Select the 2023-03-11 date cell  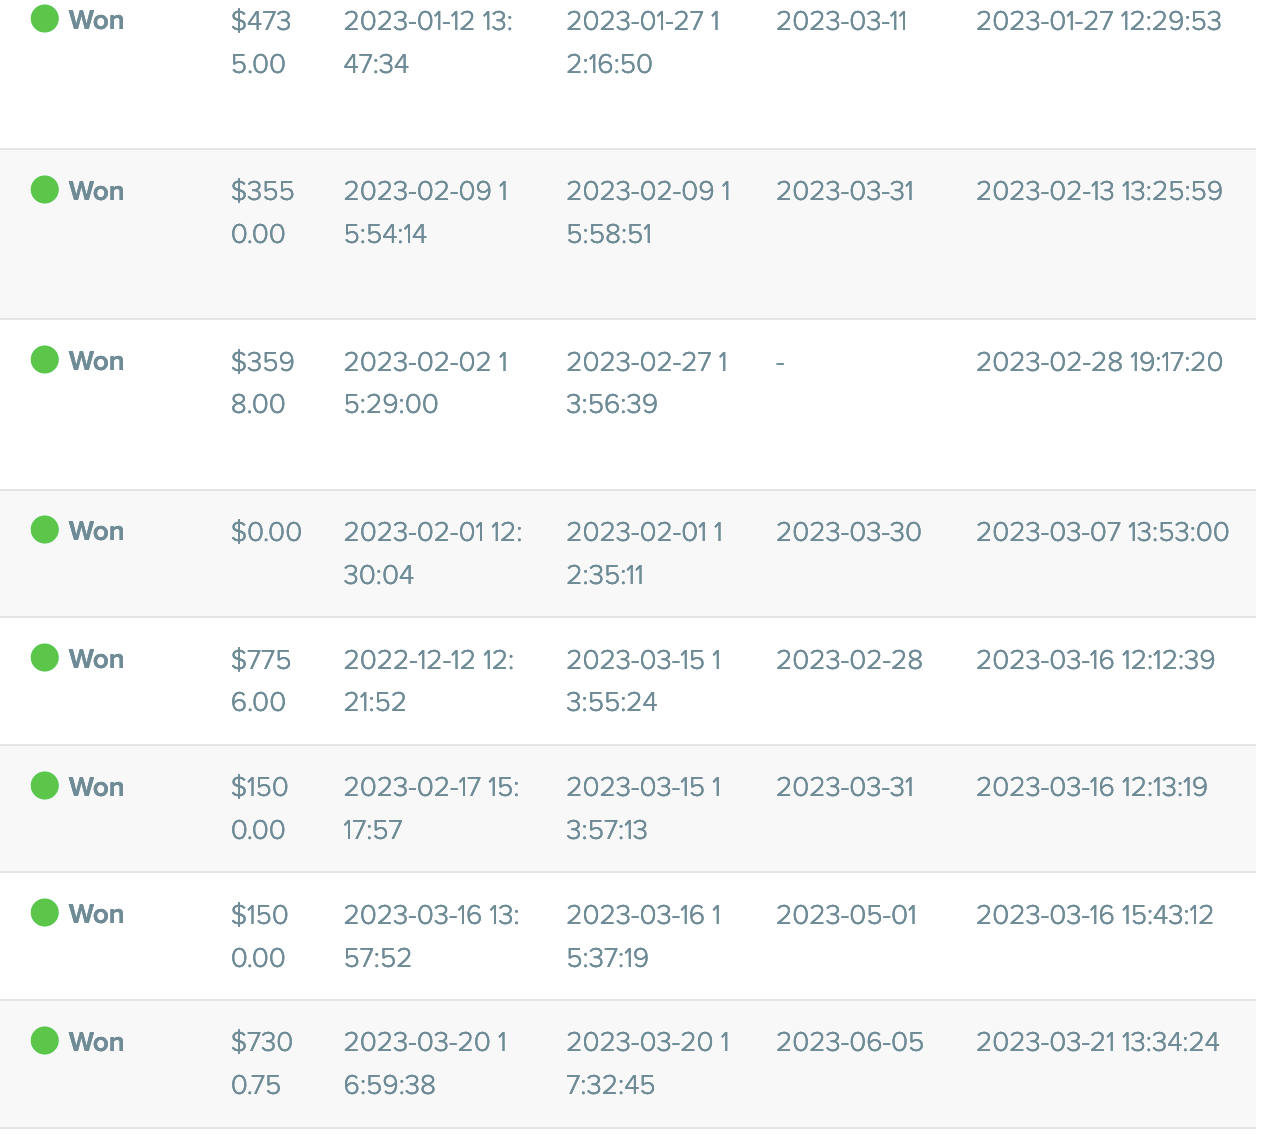(841, 21)
